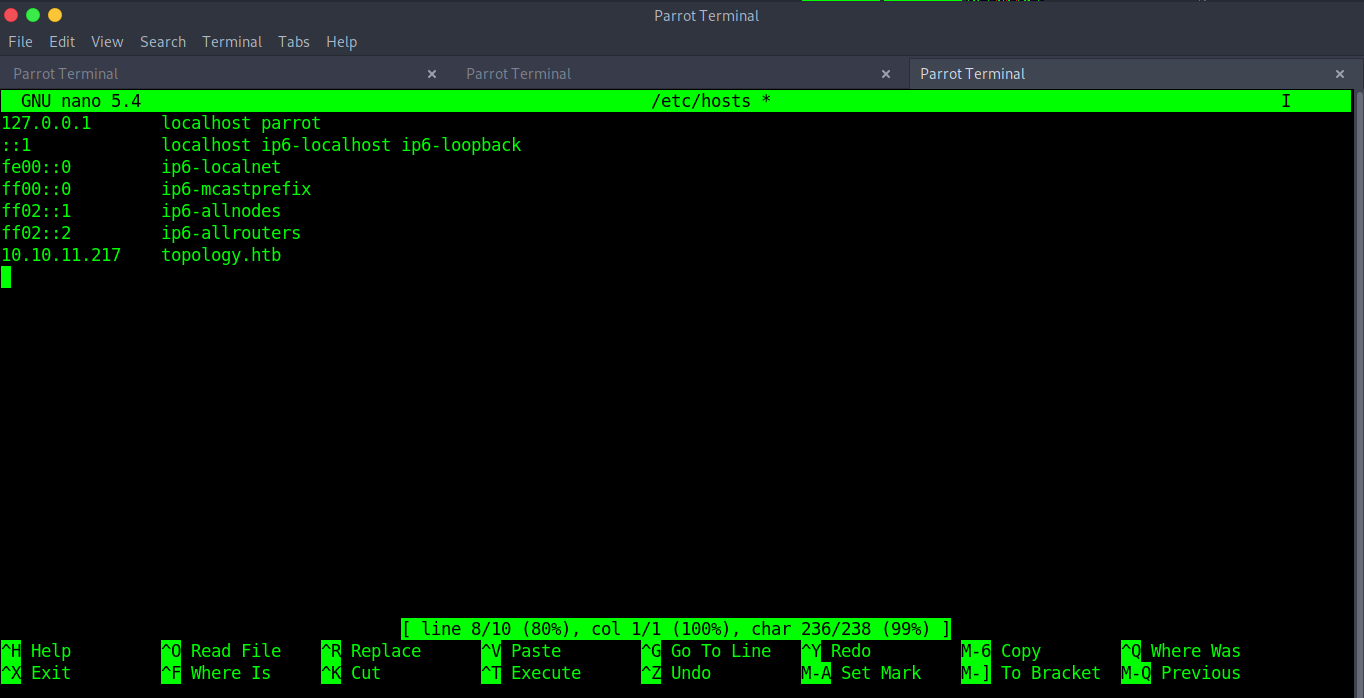Switch to the first Parrot Terminal tab
The height and width of the screenshot is (698, 1364).
pyautogui.click(x=66, y=74)
